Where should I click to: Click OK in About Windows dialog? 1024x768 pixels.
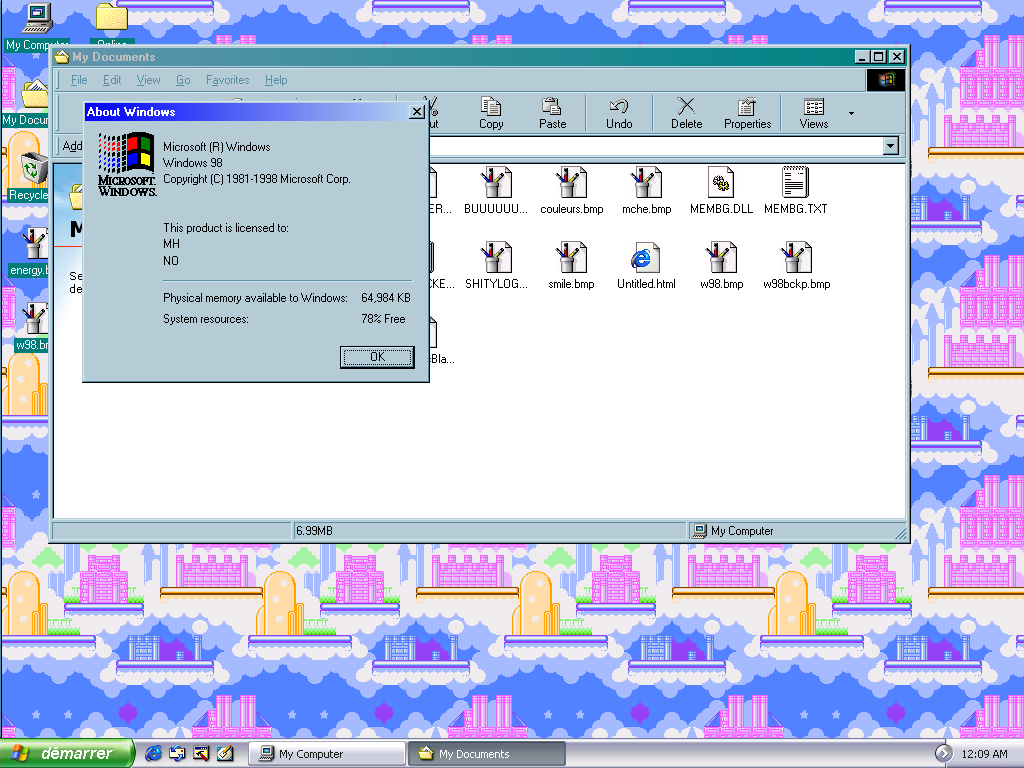coord(376,357)
